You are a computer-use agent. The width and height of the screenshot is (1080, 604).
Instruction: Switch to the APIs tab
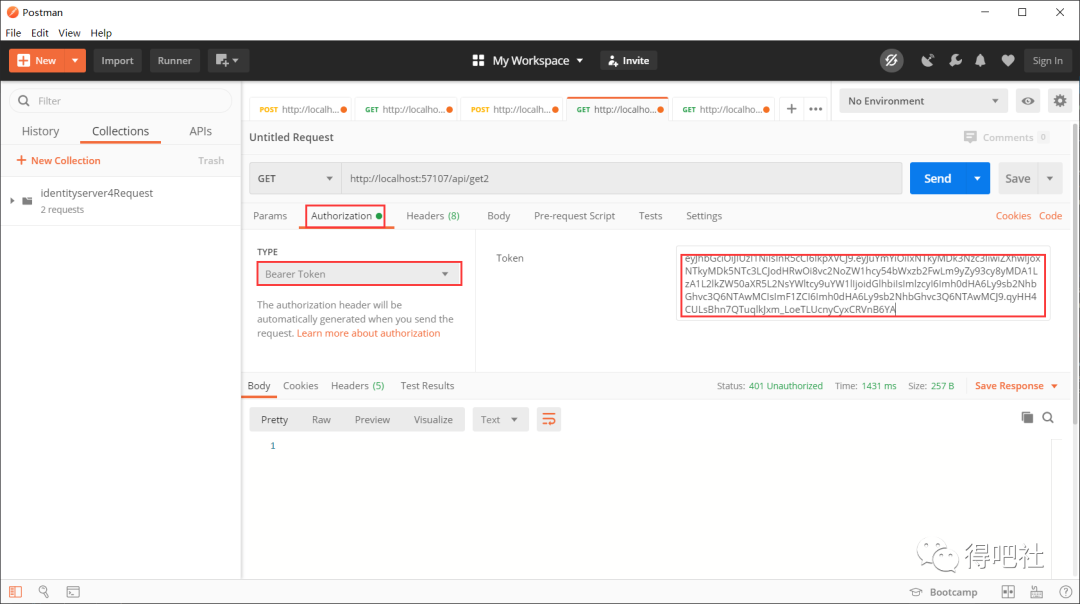[200, 131]
